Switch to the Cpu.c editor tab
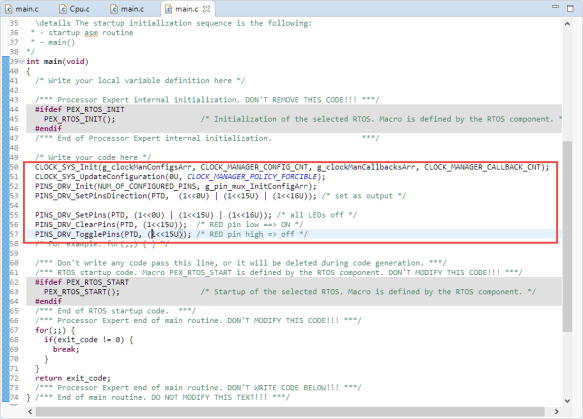583x419 pixels. (75, 9)
